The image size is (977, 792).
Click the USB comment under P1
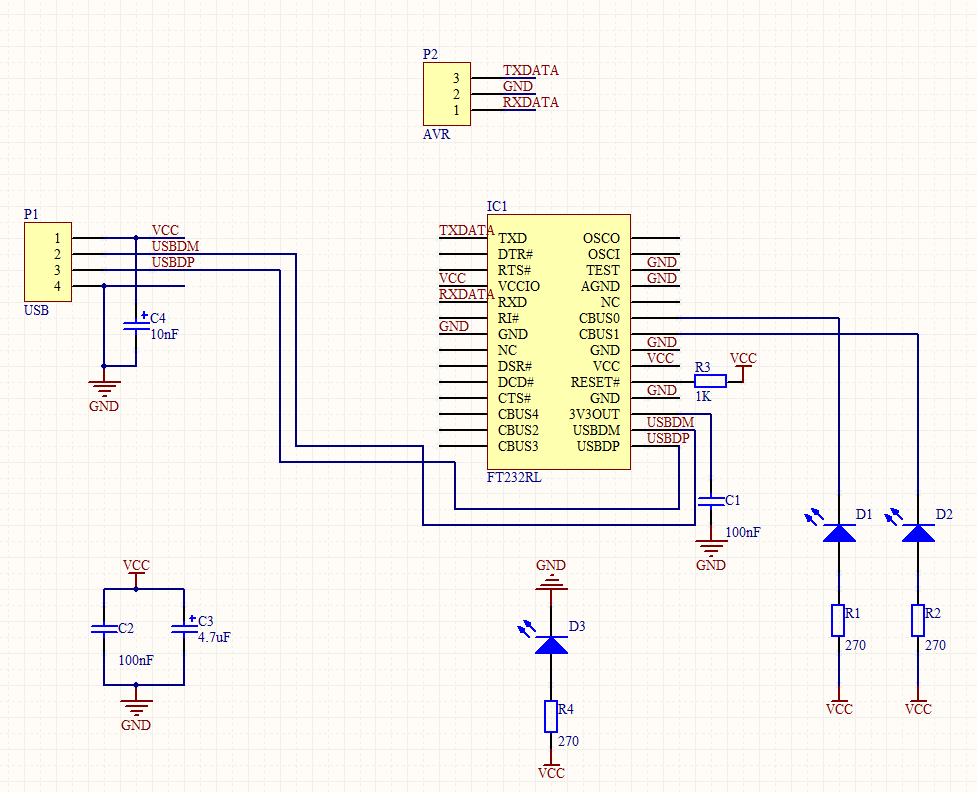(36, 310)
